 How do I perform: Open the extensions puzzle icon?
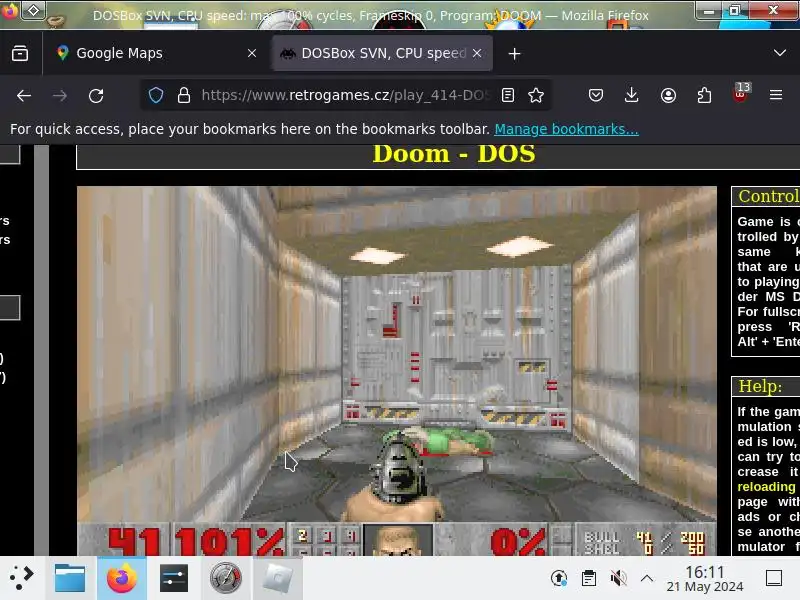(x=704, y=95)
